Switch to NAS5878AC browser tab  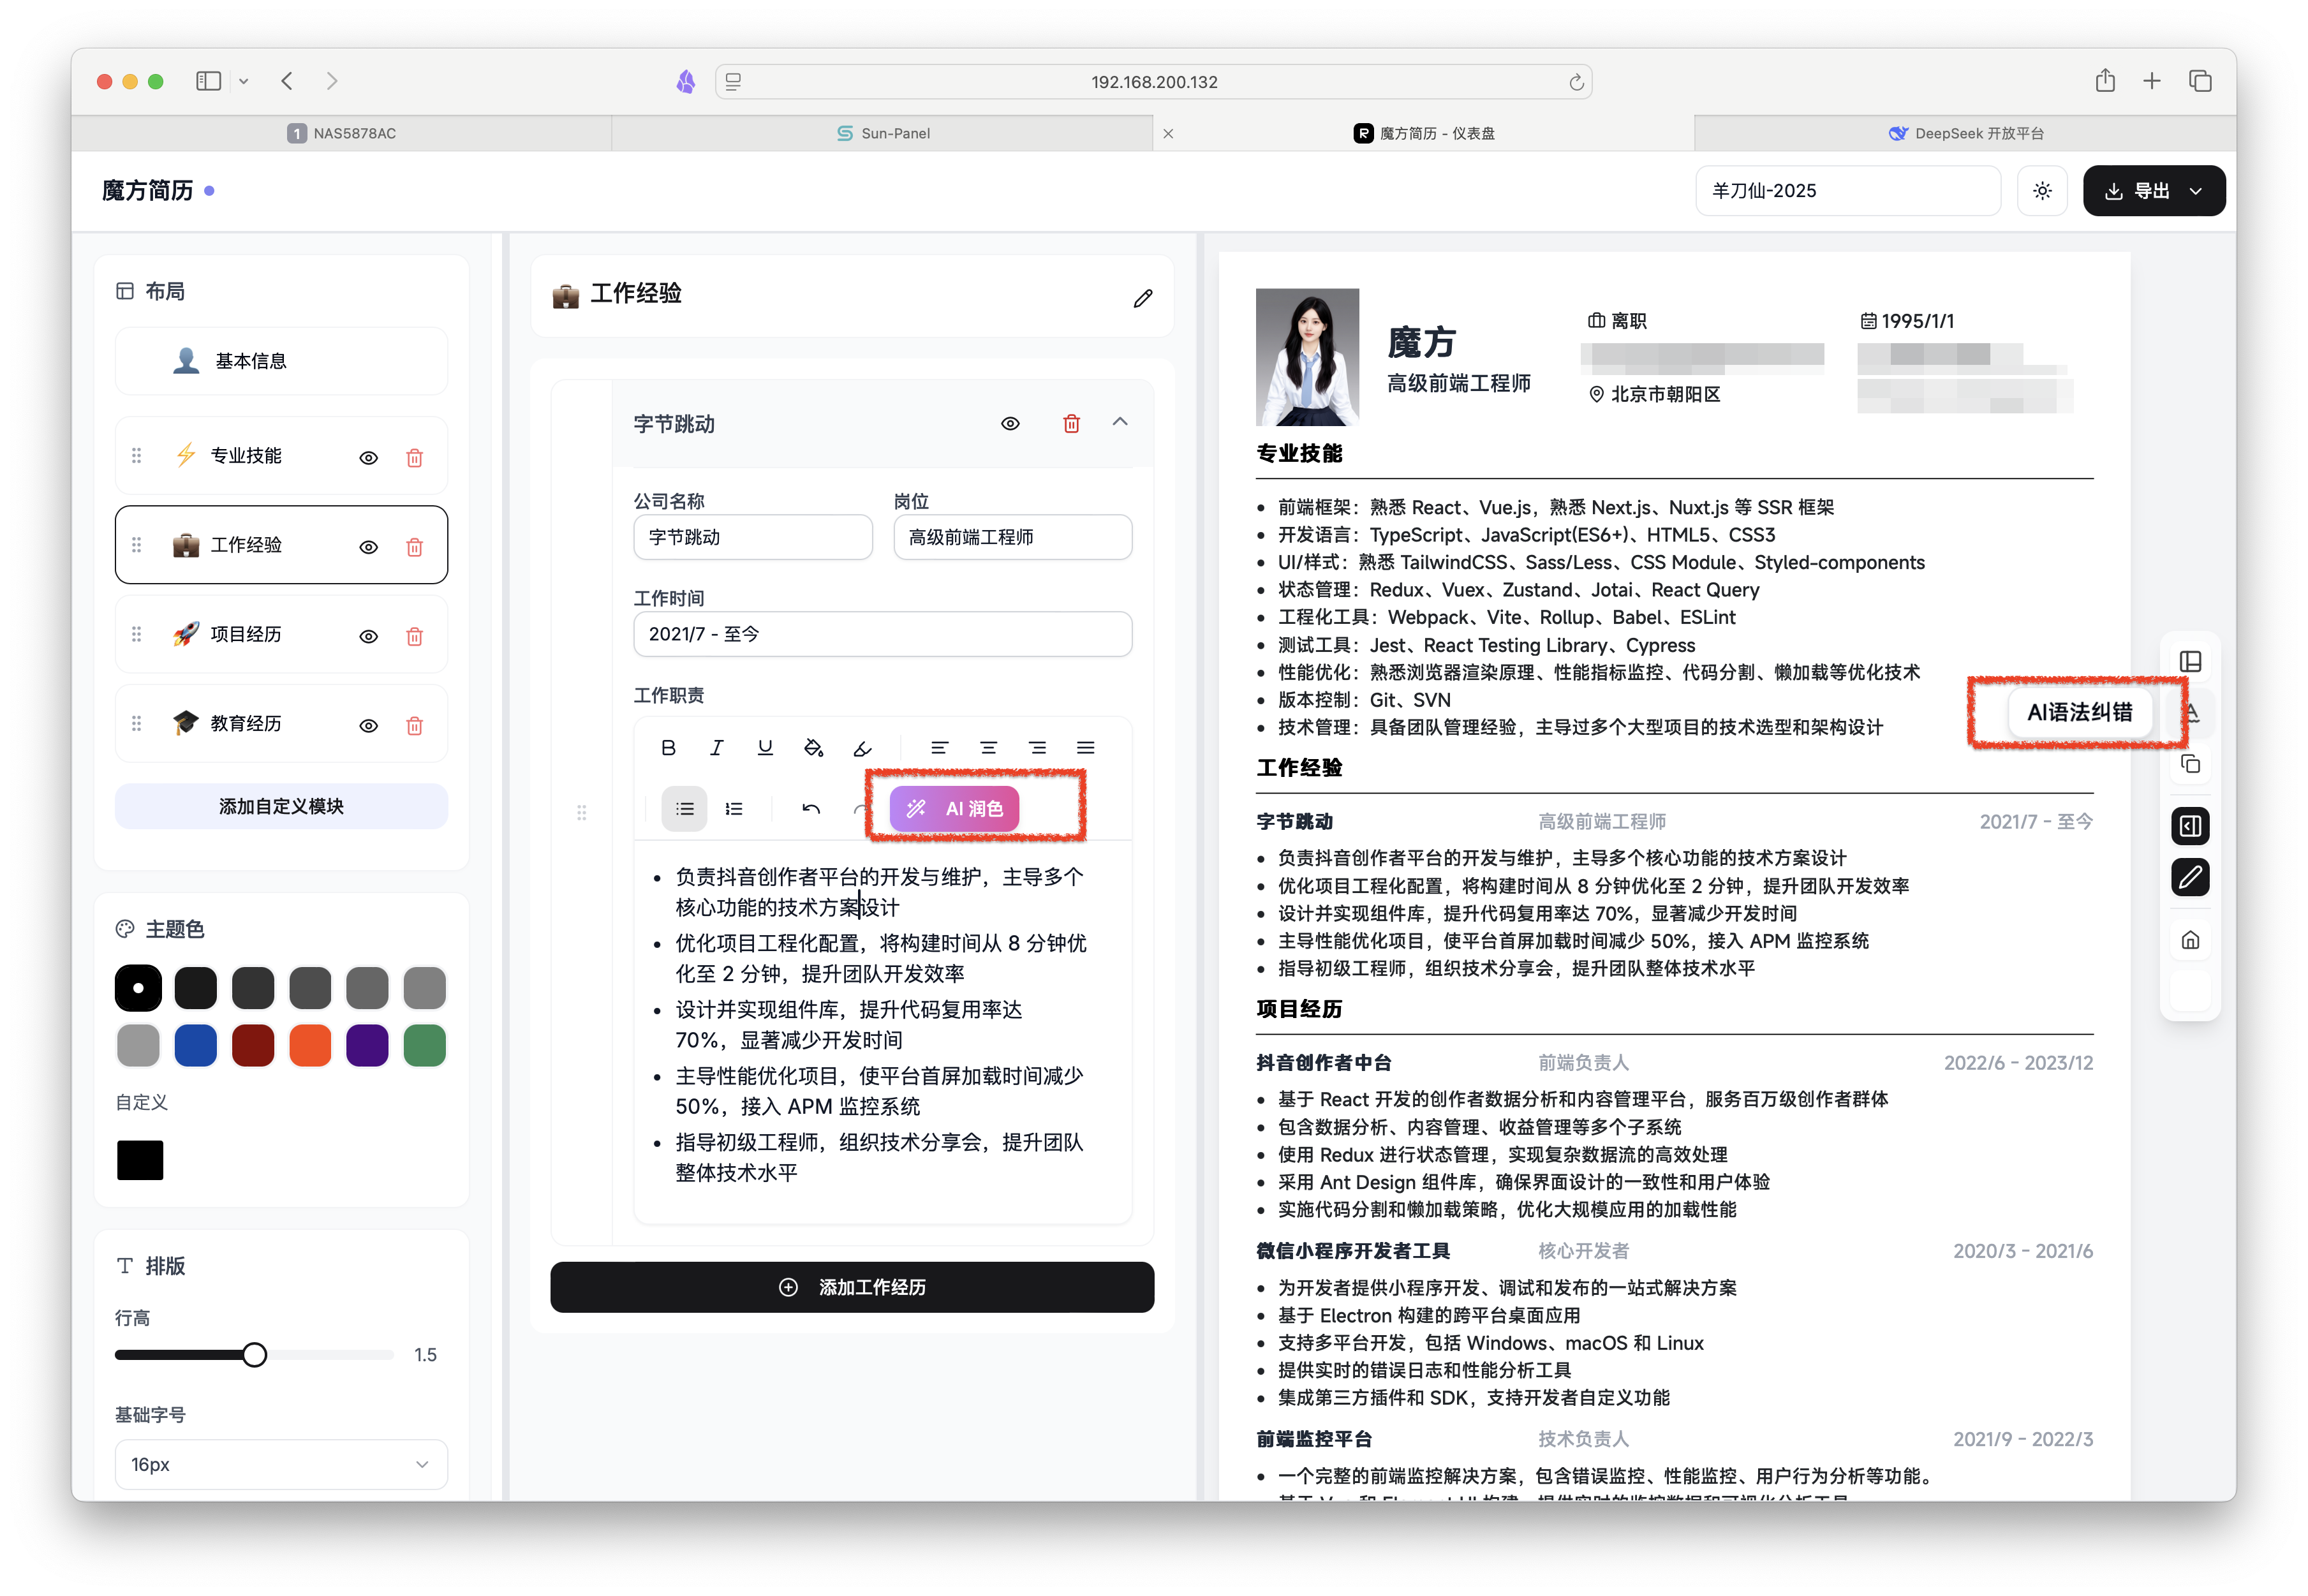pyautogui.click(x=341, y=133)
